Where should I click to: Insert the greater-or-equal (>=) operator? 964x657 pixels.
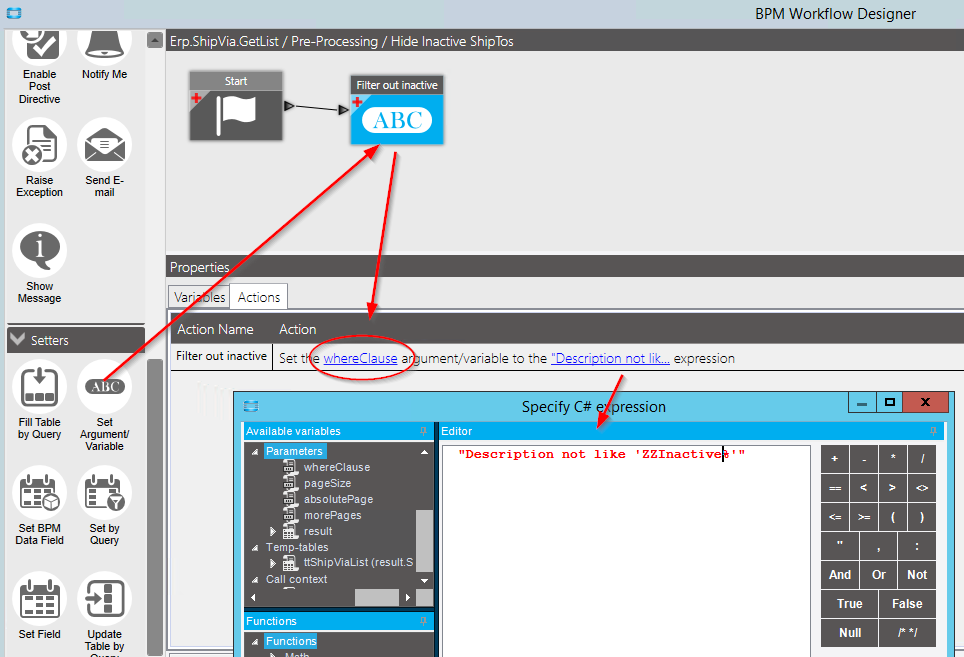pos(864,517)
